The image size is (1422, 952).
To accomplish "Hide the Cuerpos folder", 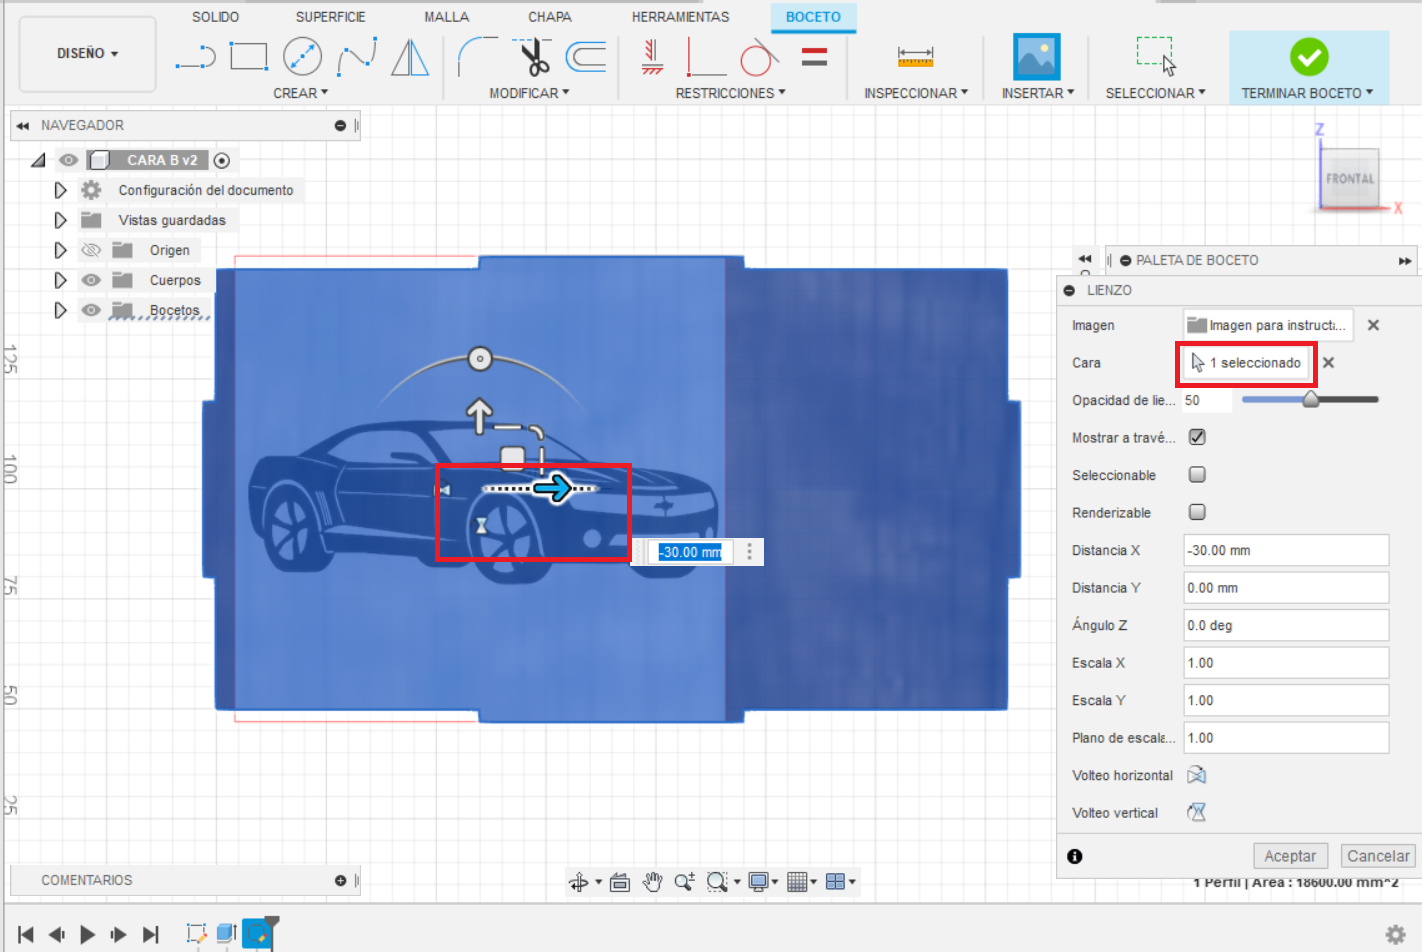I will click(91, 280).
